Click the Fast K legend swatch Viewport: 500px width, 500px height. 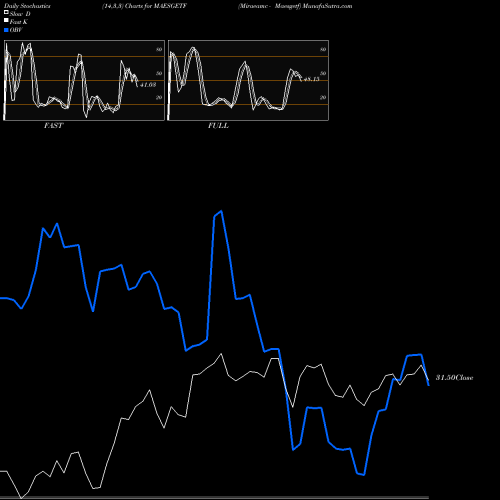[6, 20]
